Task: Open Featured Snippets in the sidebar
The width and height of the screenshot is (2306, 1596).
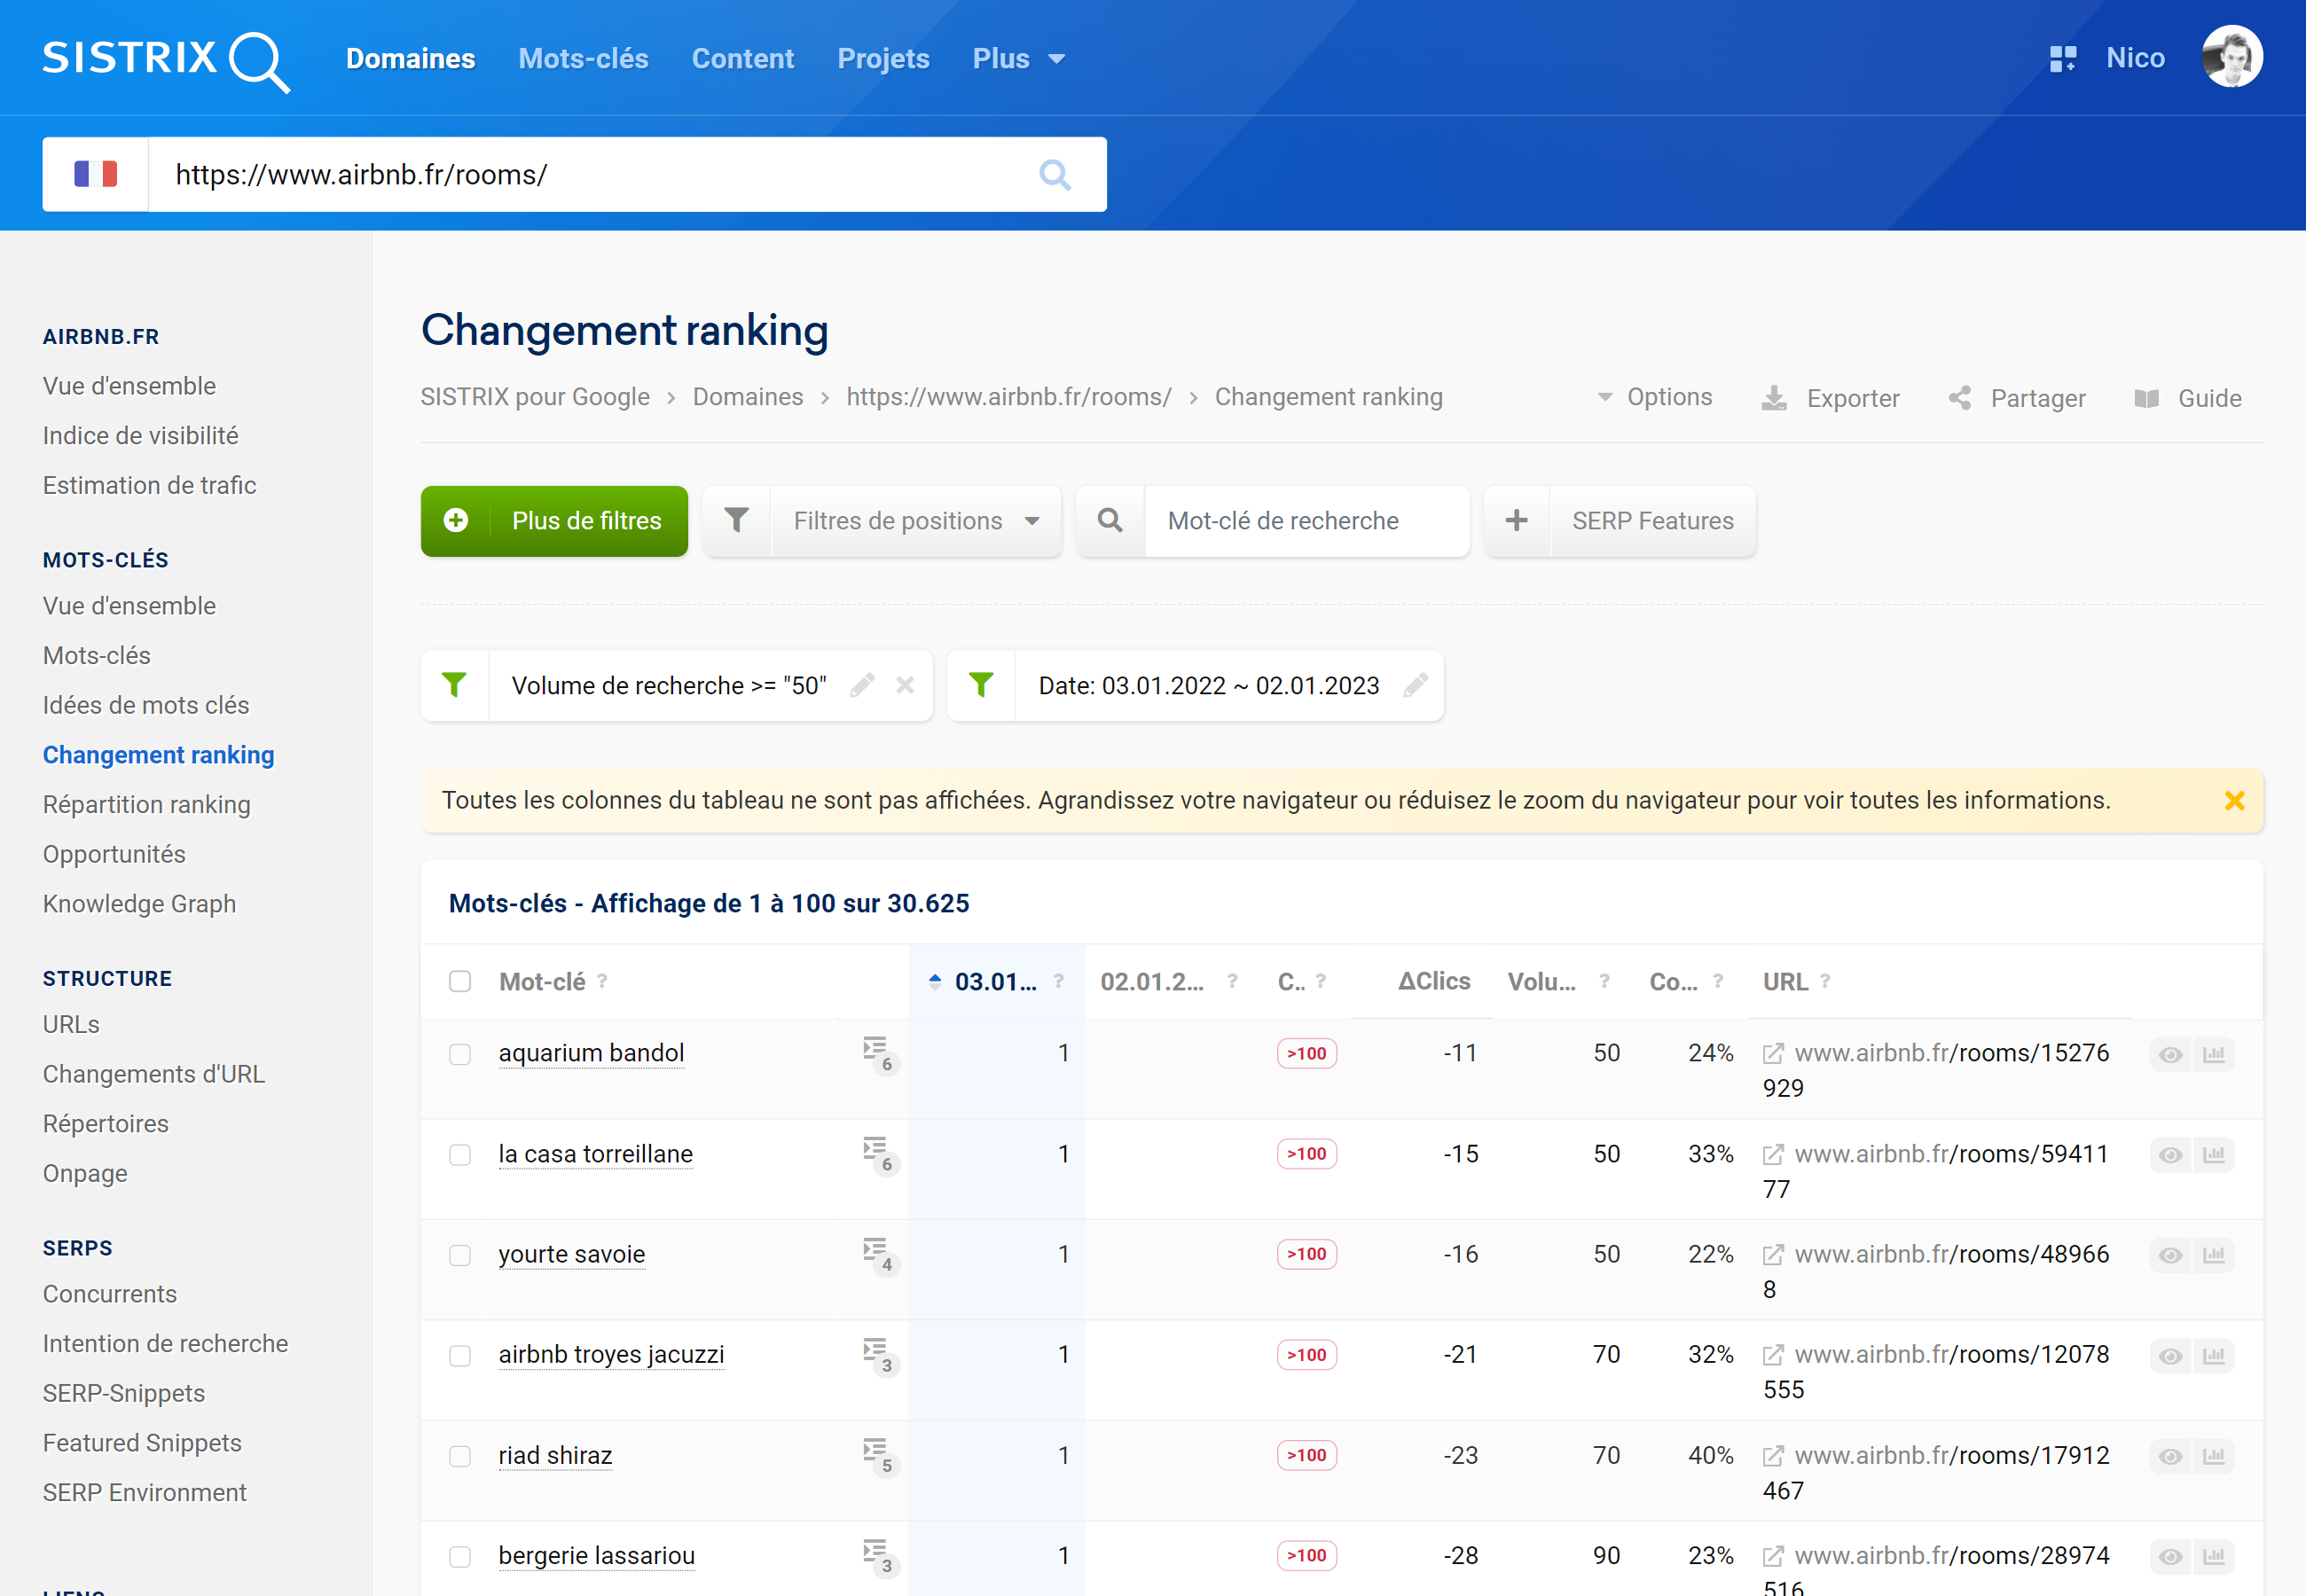Action: click(142, 1443)
